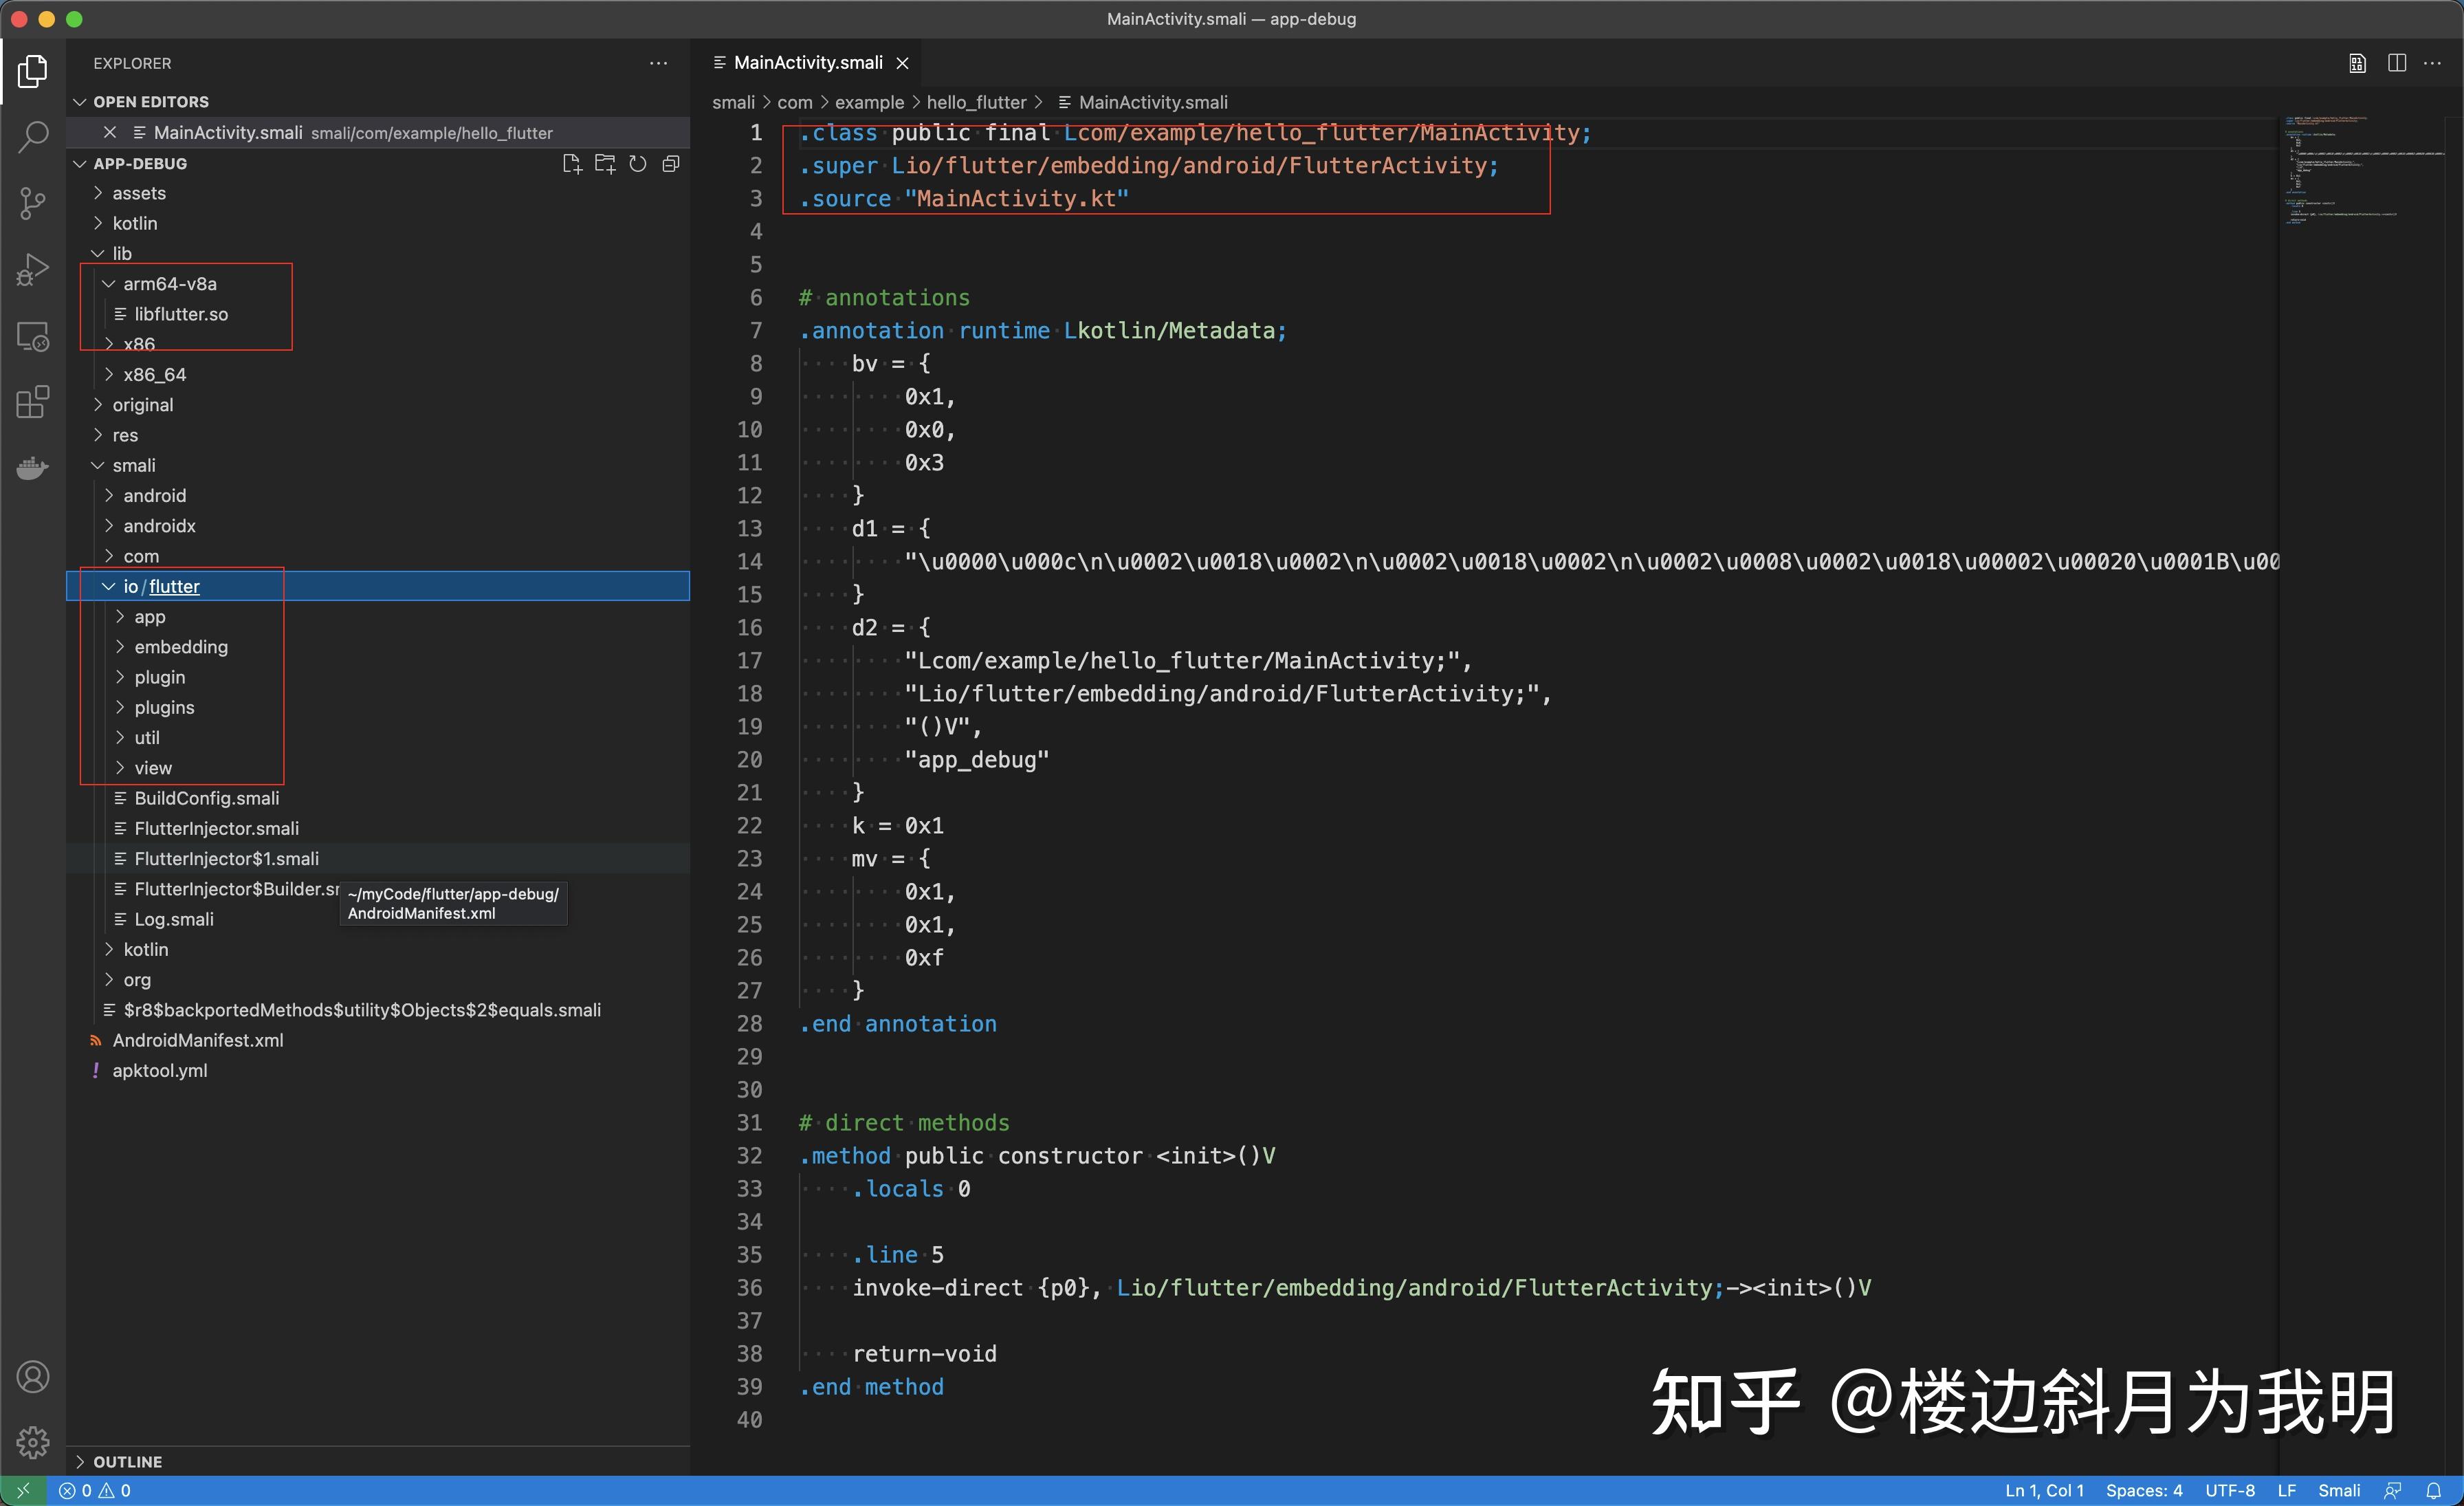Click MainActivity.smali breadcrumb segment
The width and height of the screenshot is (2464, 1506).
point(1152,102)
